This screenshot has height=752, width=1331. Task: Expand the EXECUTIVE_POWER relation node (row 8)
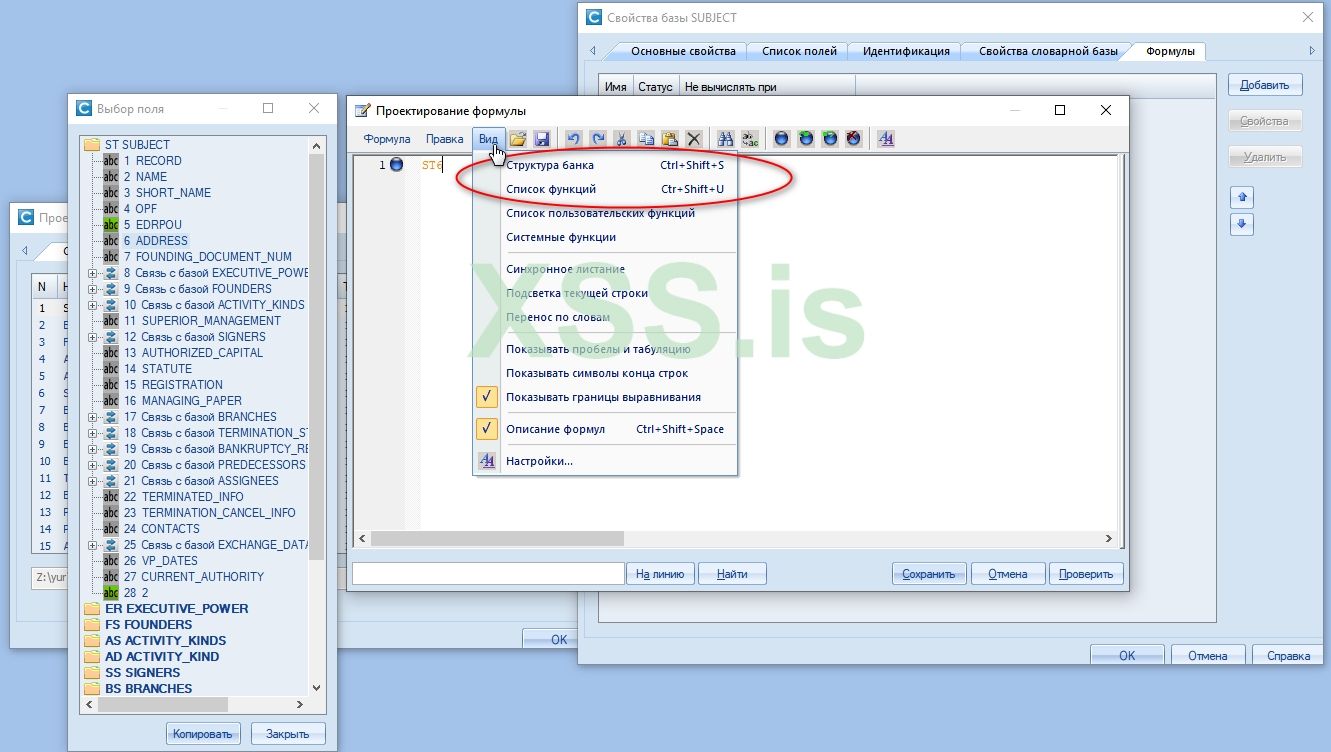[x=93, y=273]
